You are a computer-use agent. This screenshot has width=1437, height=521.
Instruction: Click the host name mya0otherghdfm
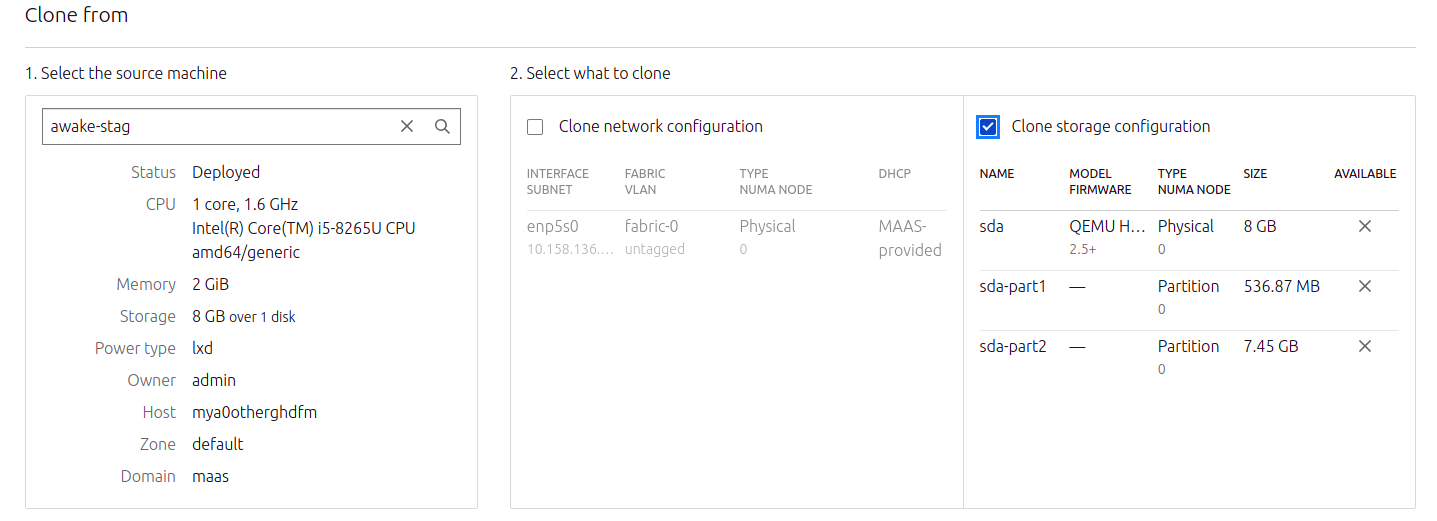click(x=254, y=412)
